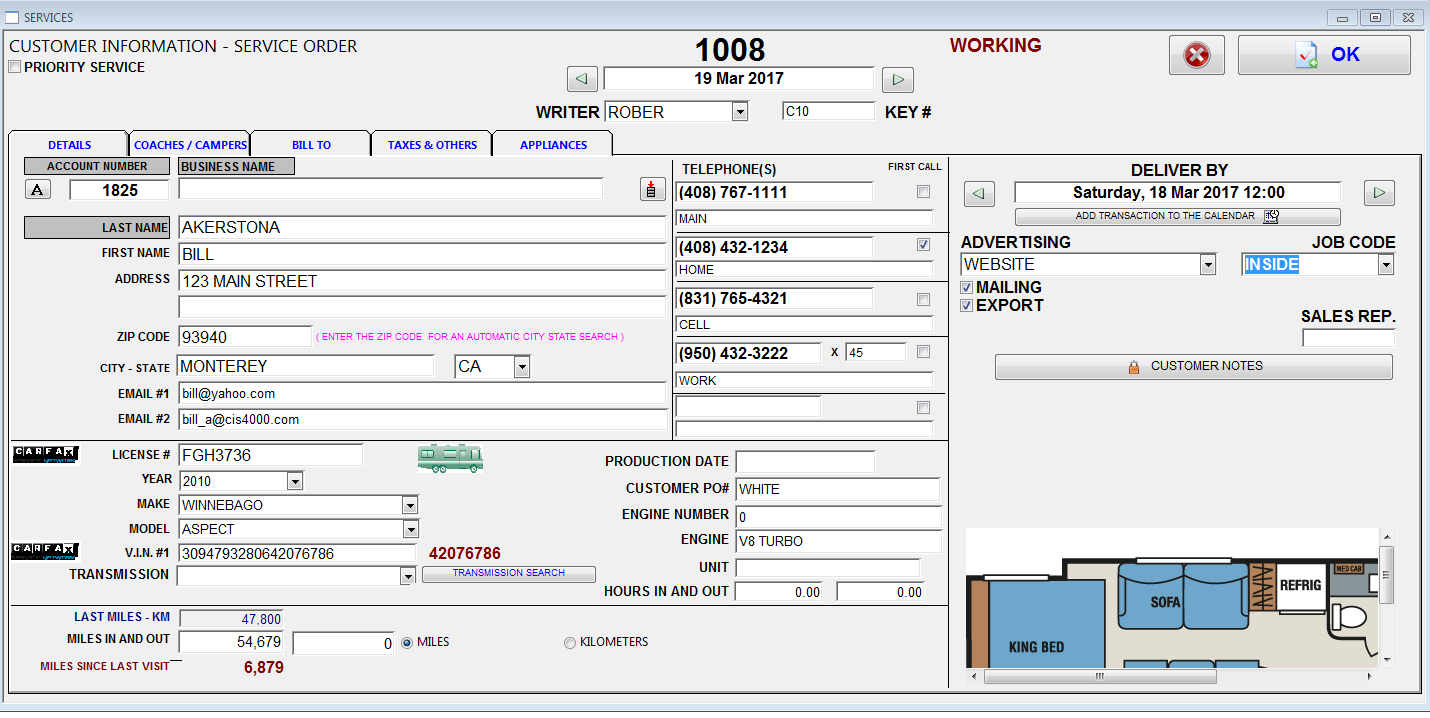This screenshot has width=1430, height=718.
Task: Click inside the Customer PO# field
Action: click(x=840, y=490)
